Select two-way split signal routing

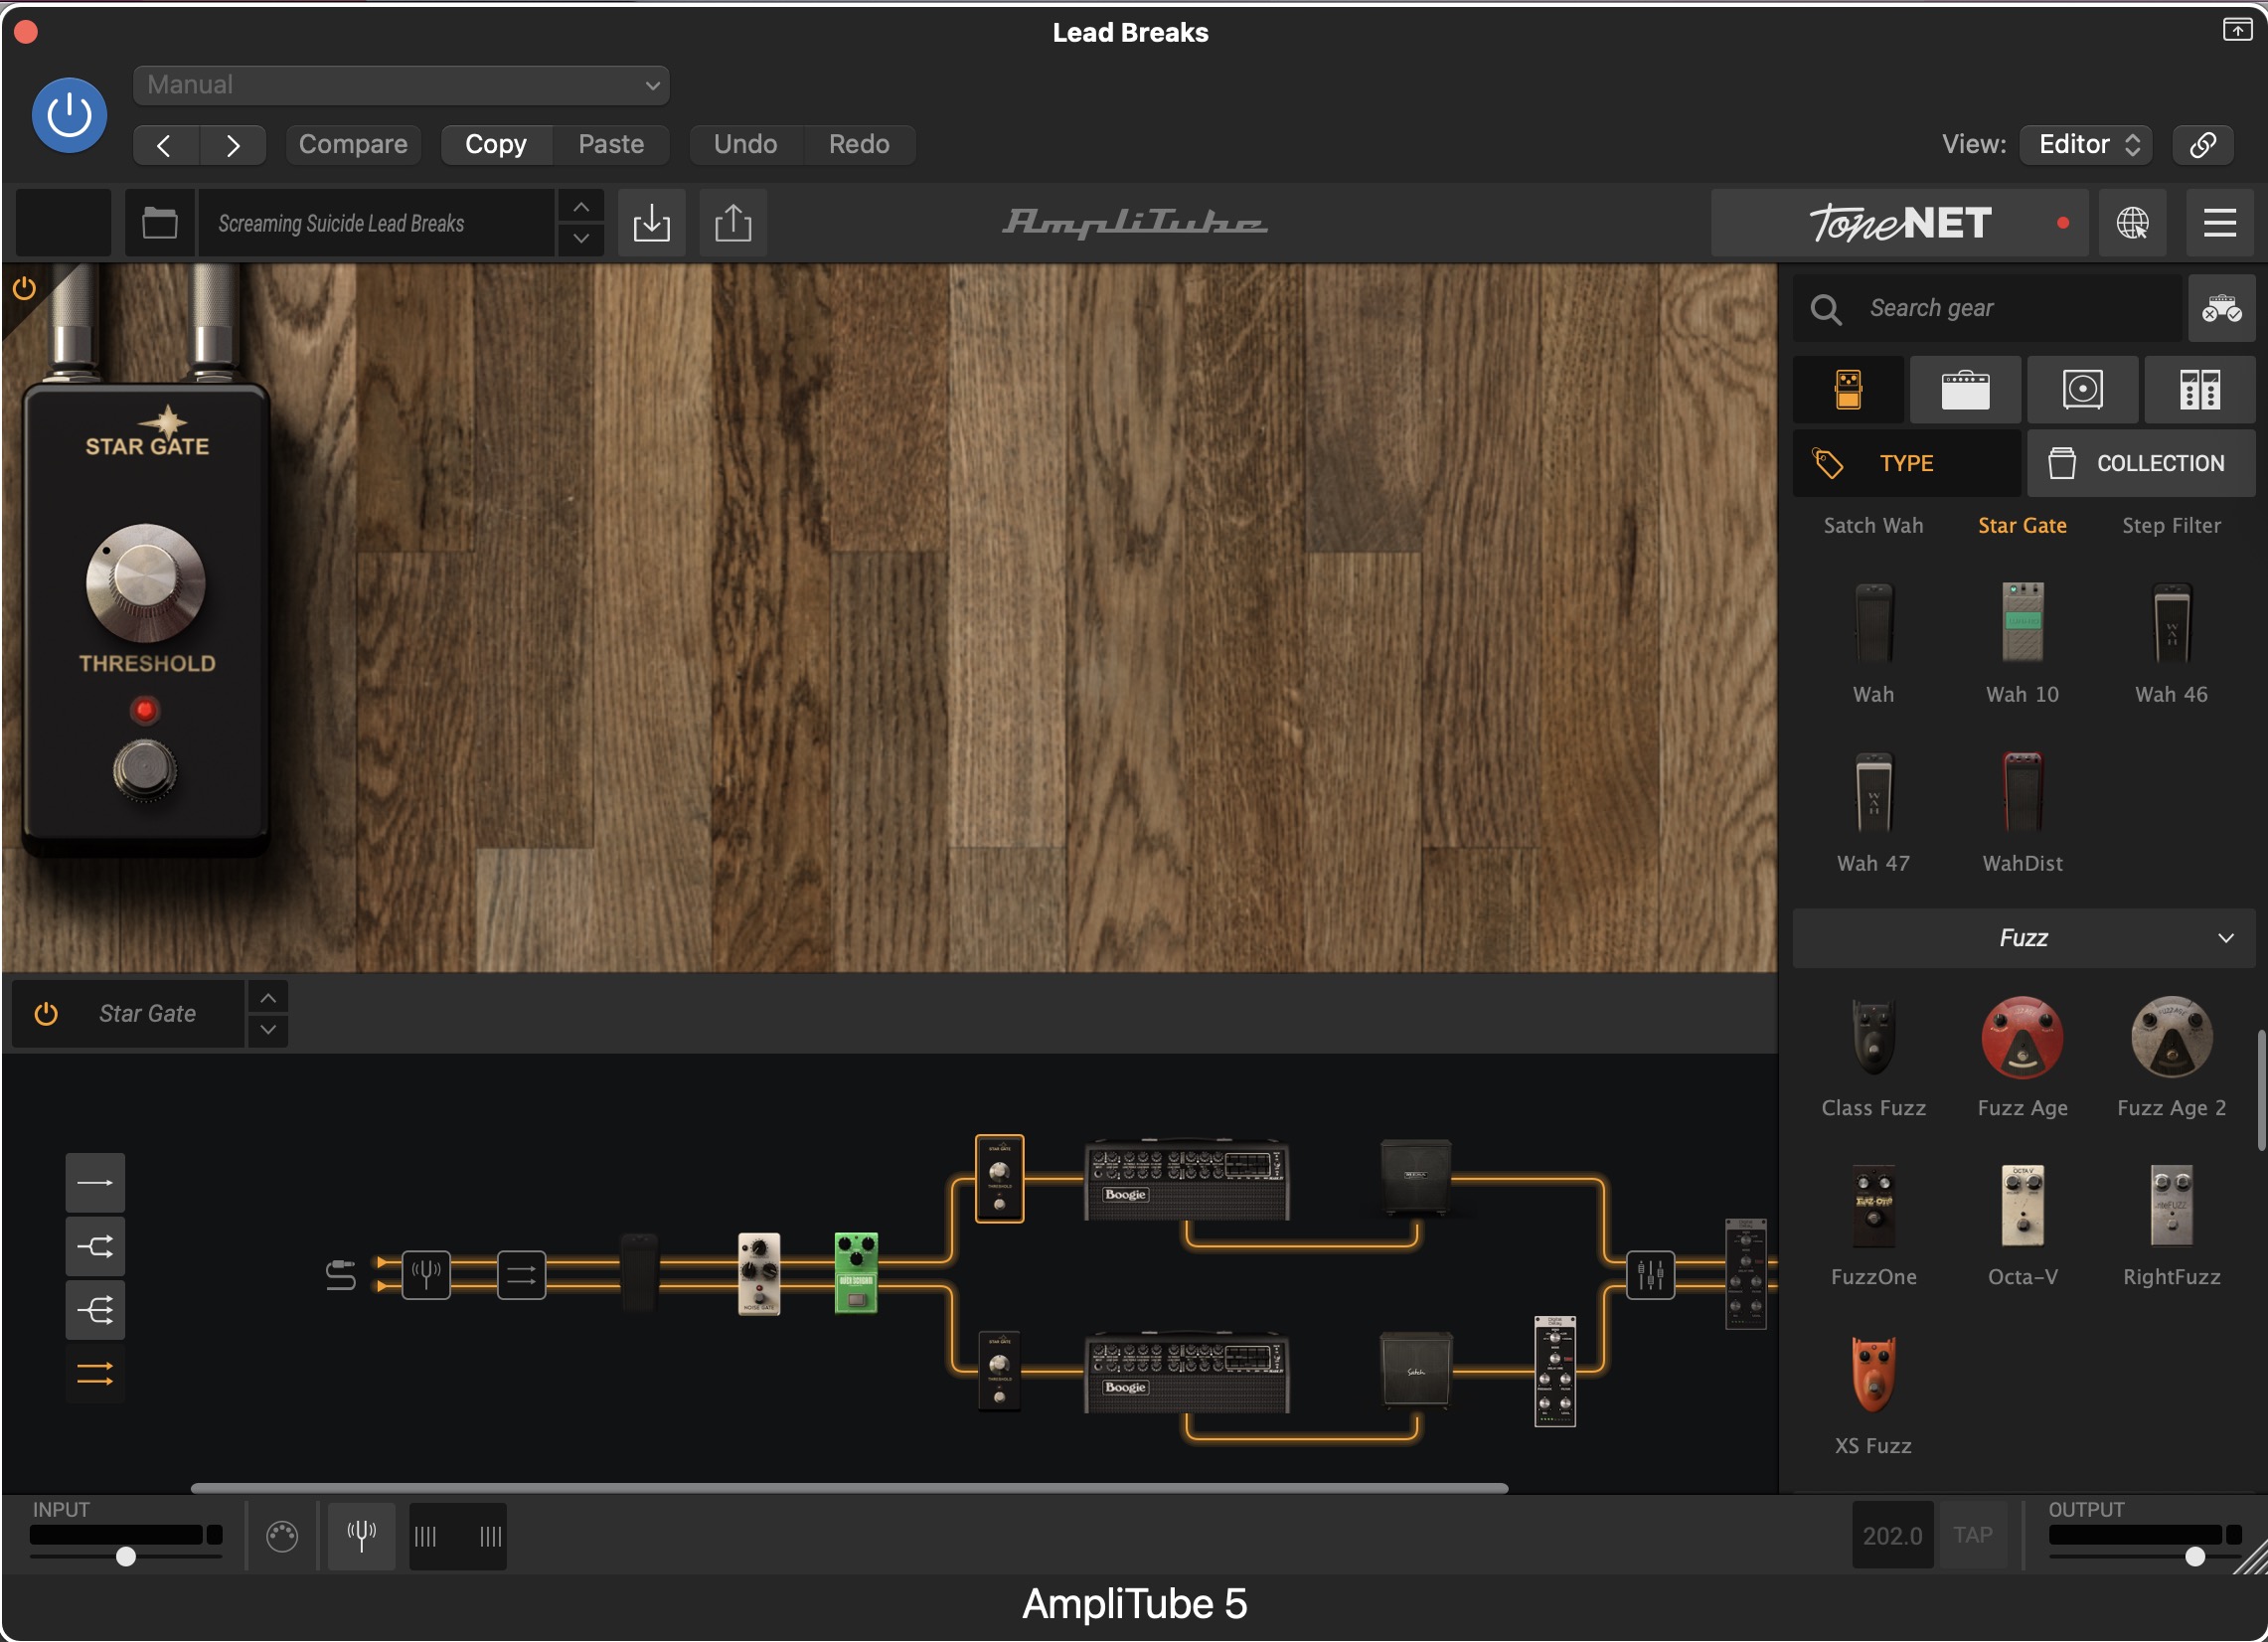(95, 1247)
